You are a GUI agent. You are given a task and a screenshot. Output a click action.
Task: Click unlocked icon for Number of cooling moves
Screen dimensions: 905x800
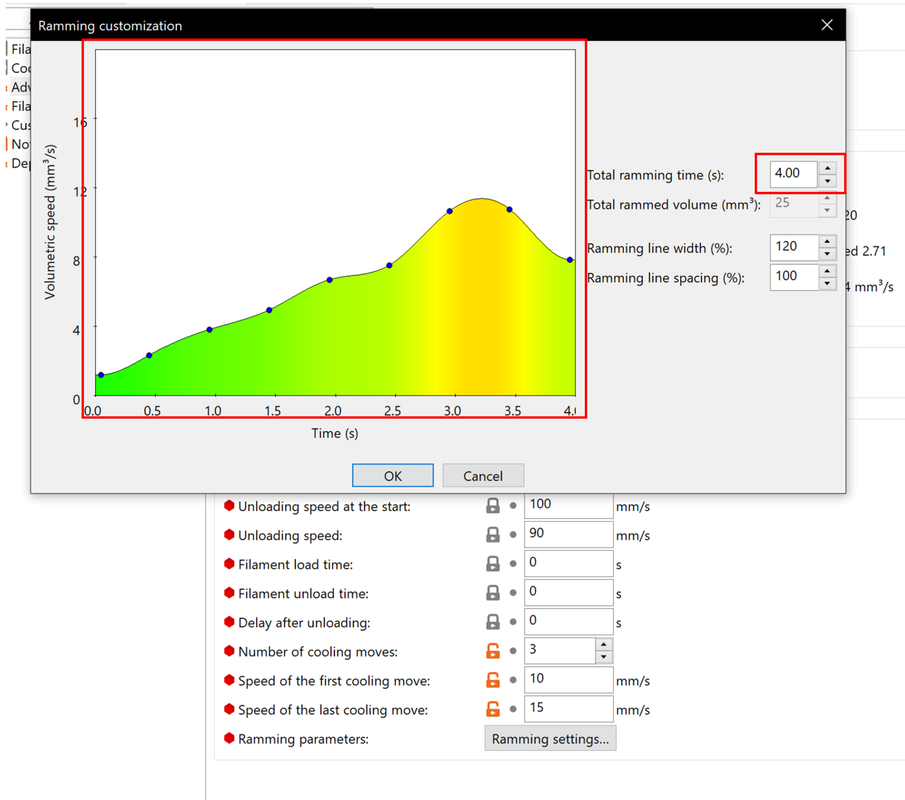[x=493, y=651]
